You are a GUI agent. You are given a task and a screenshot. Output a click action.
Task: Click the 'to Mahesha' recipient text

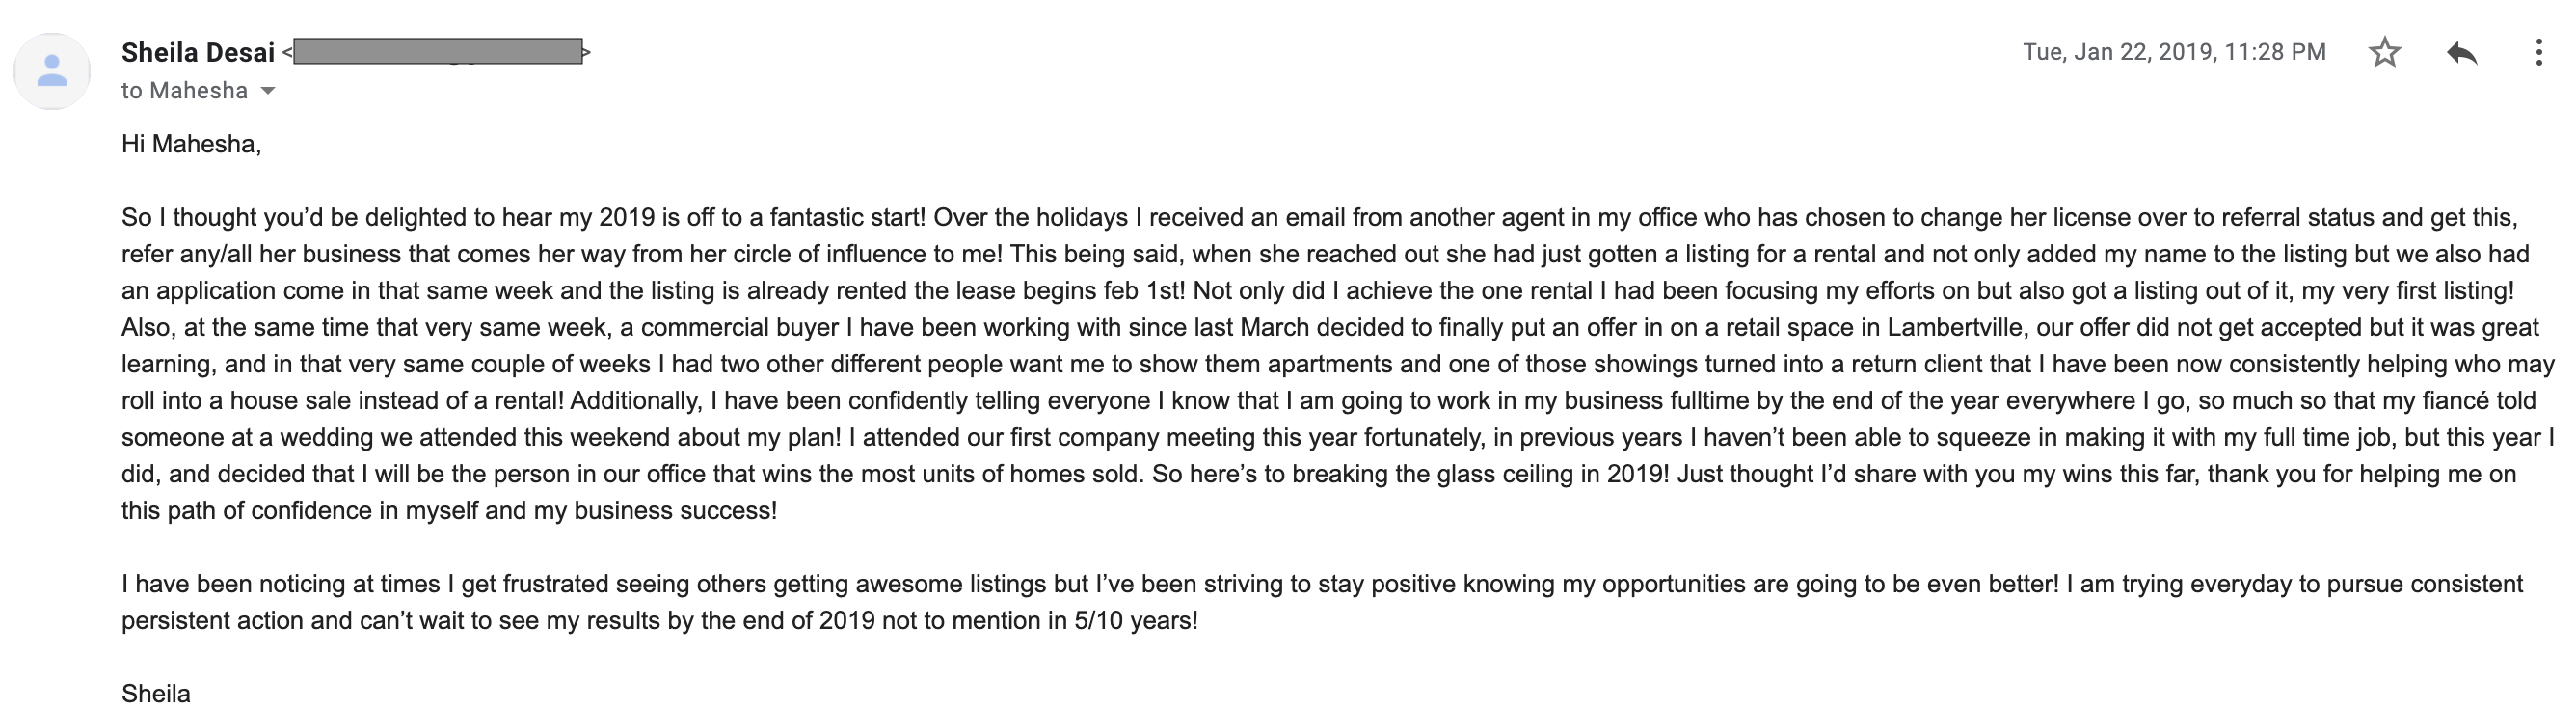(184, 91)
